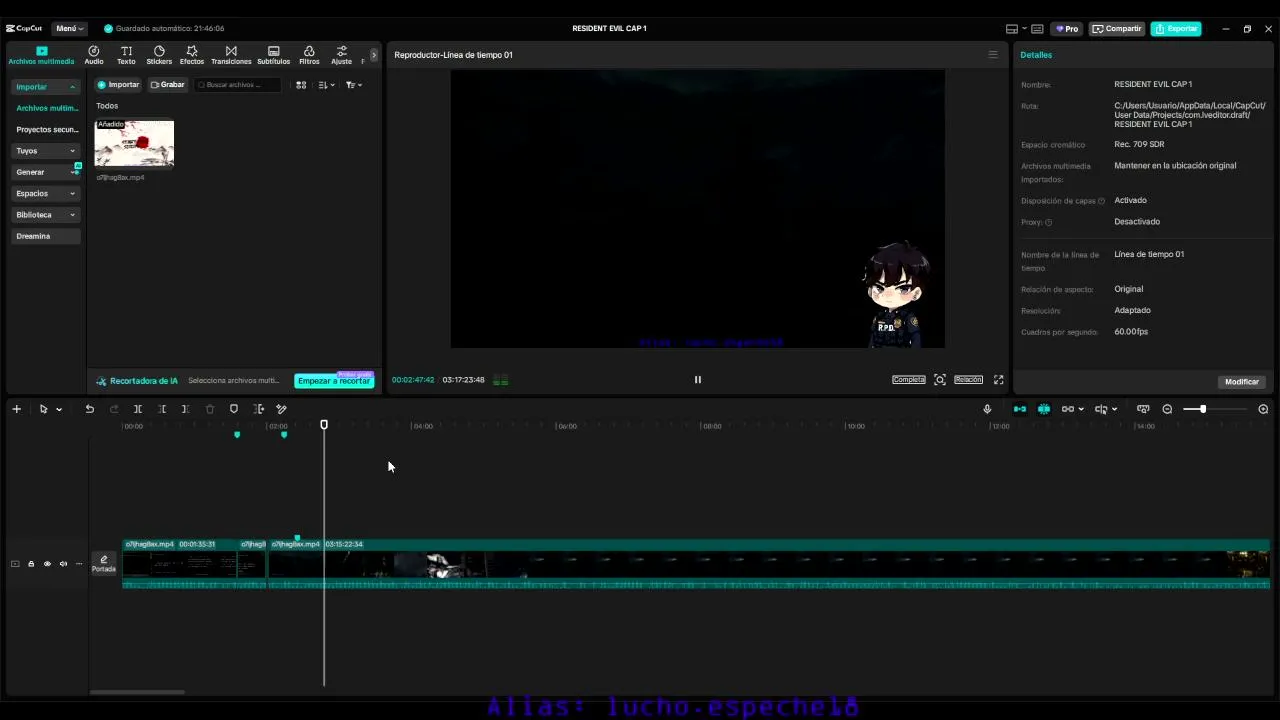The width and height of the screenshot is (1280, 720).
Task: Open the Audio tab
Action: pyautogui.click(x=93, y=55)
